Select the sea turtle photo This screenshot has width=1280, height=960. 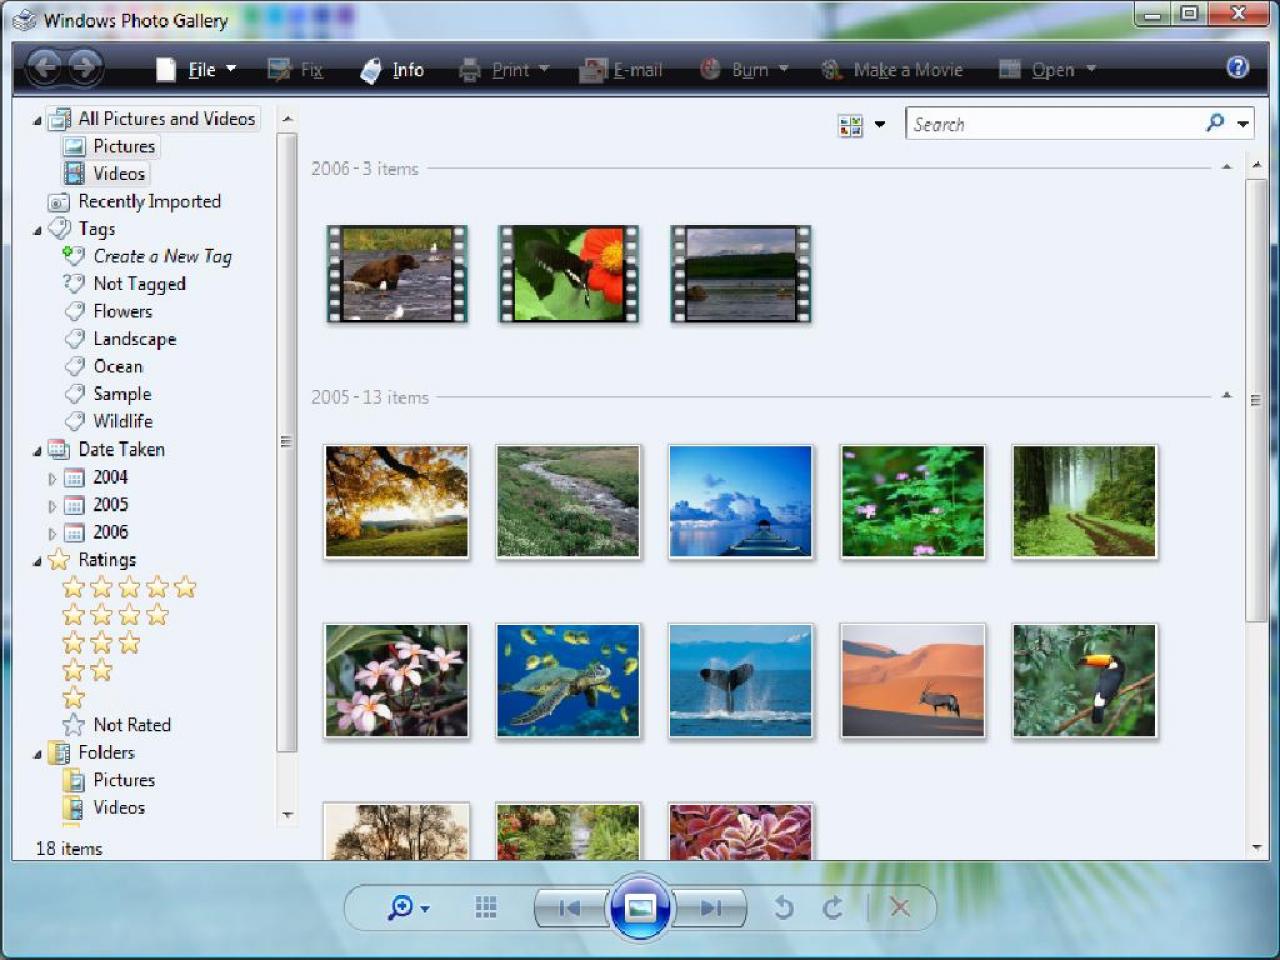pos(568,681)
